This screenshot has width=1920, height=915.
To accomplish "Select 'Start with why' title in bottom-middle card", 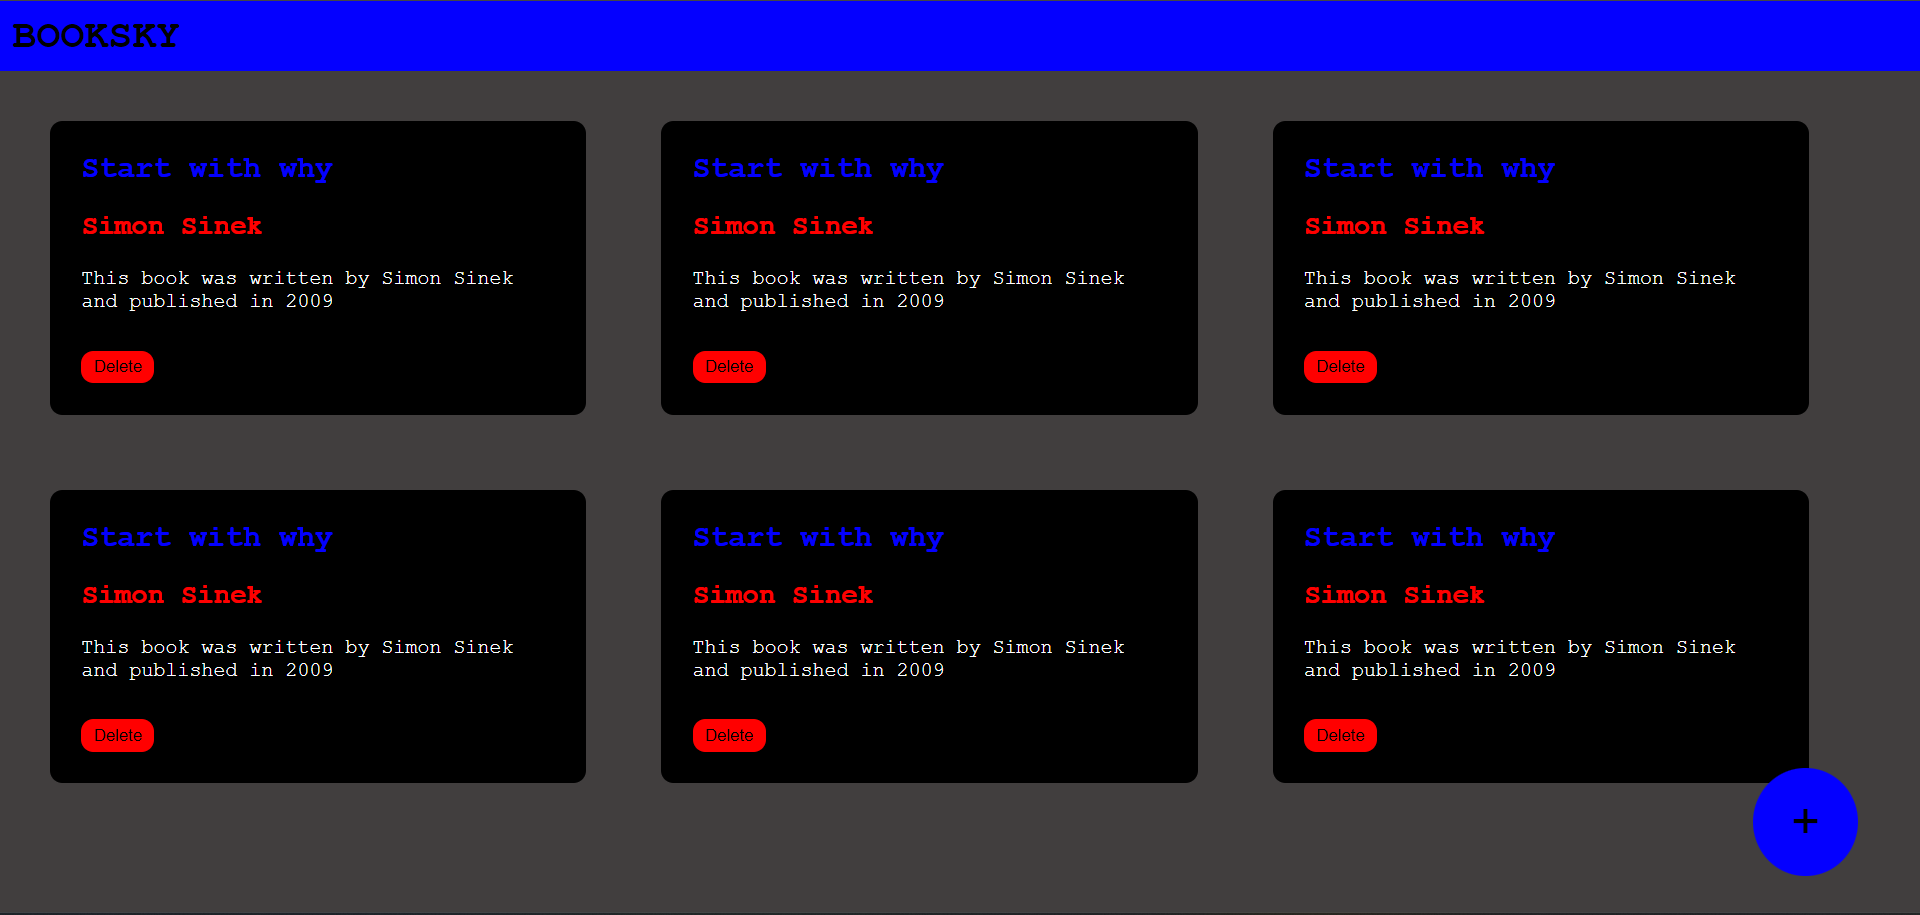I will click(818, 538).
